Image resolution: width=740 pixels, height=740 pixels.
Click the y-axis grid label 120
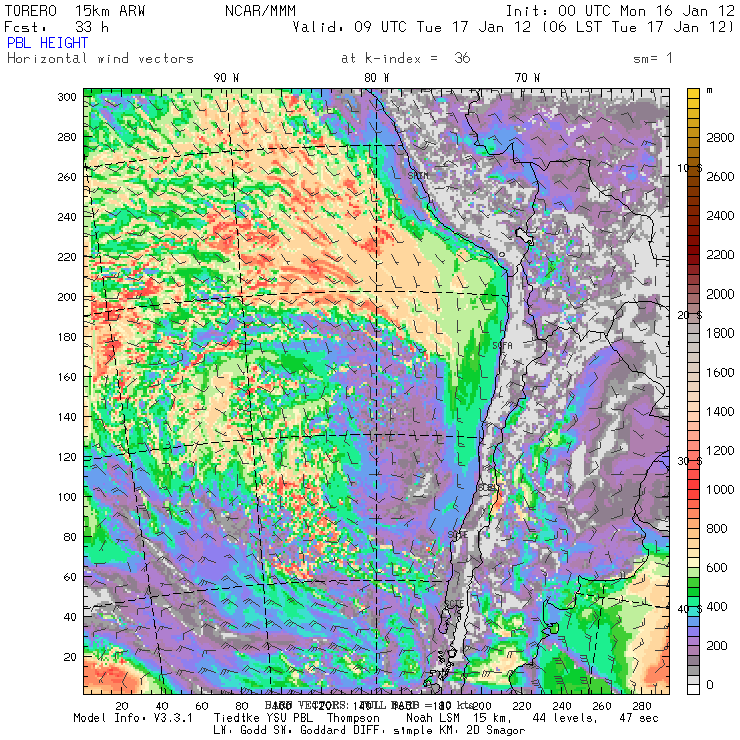67,457
